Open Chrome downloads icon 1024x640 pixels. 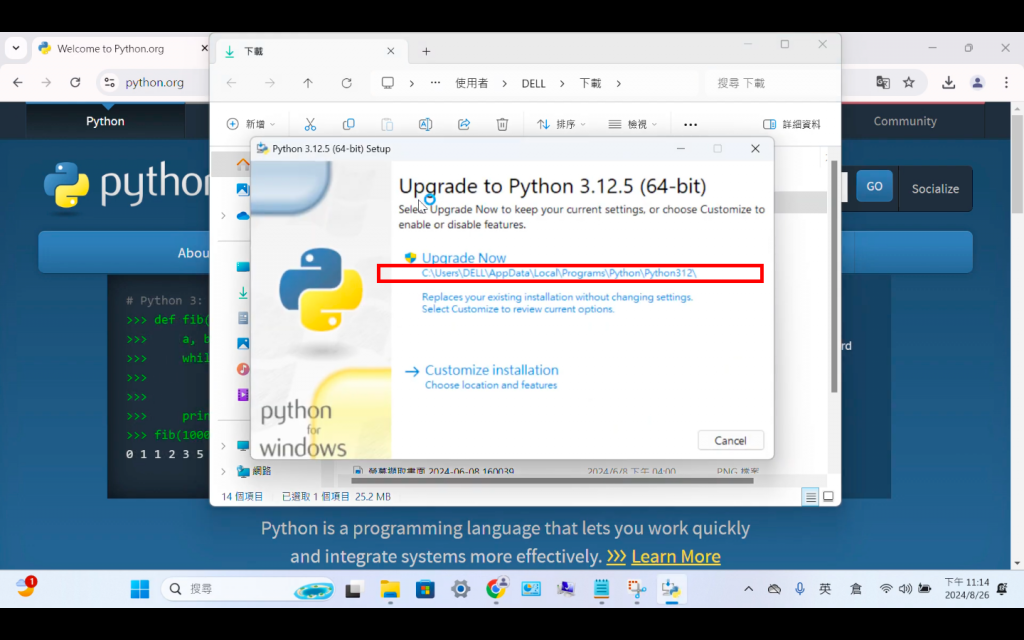(x=948, y=82)
